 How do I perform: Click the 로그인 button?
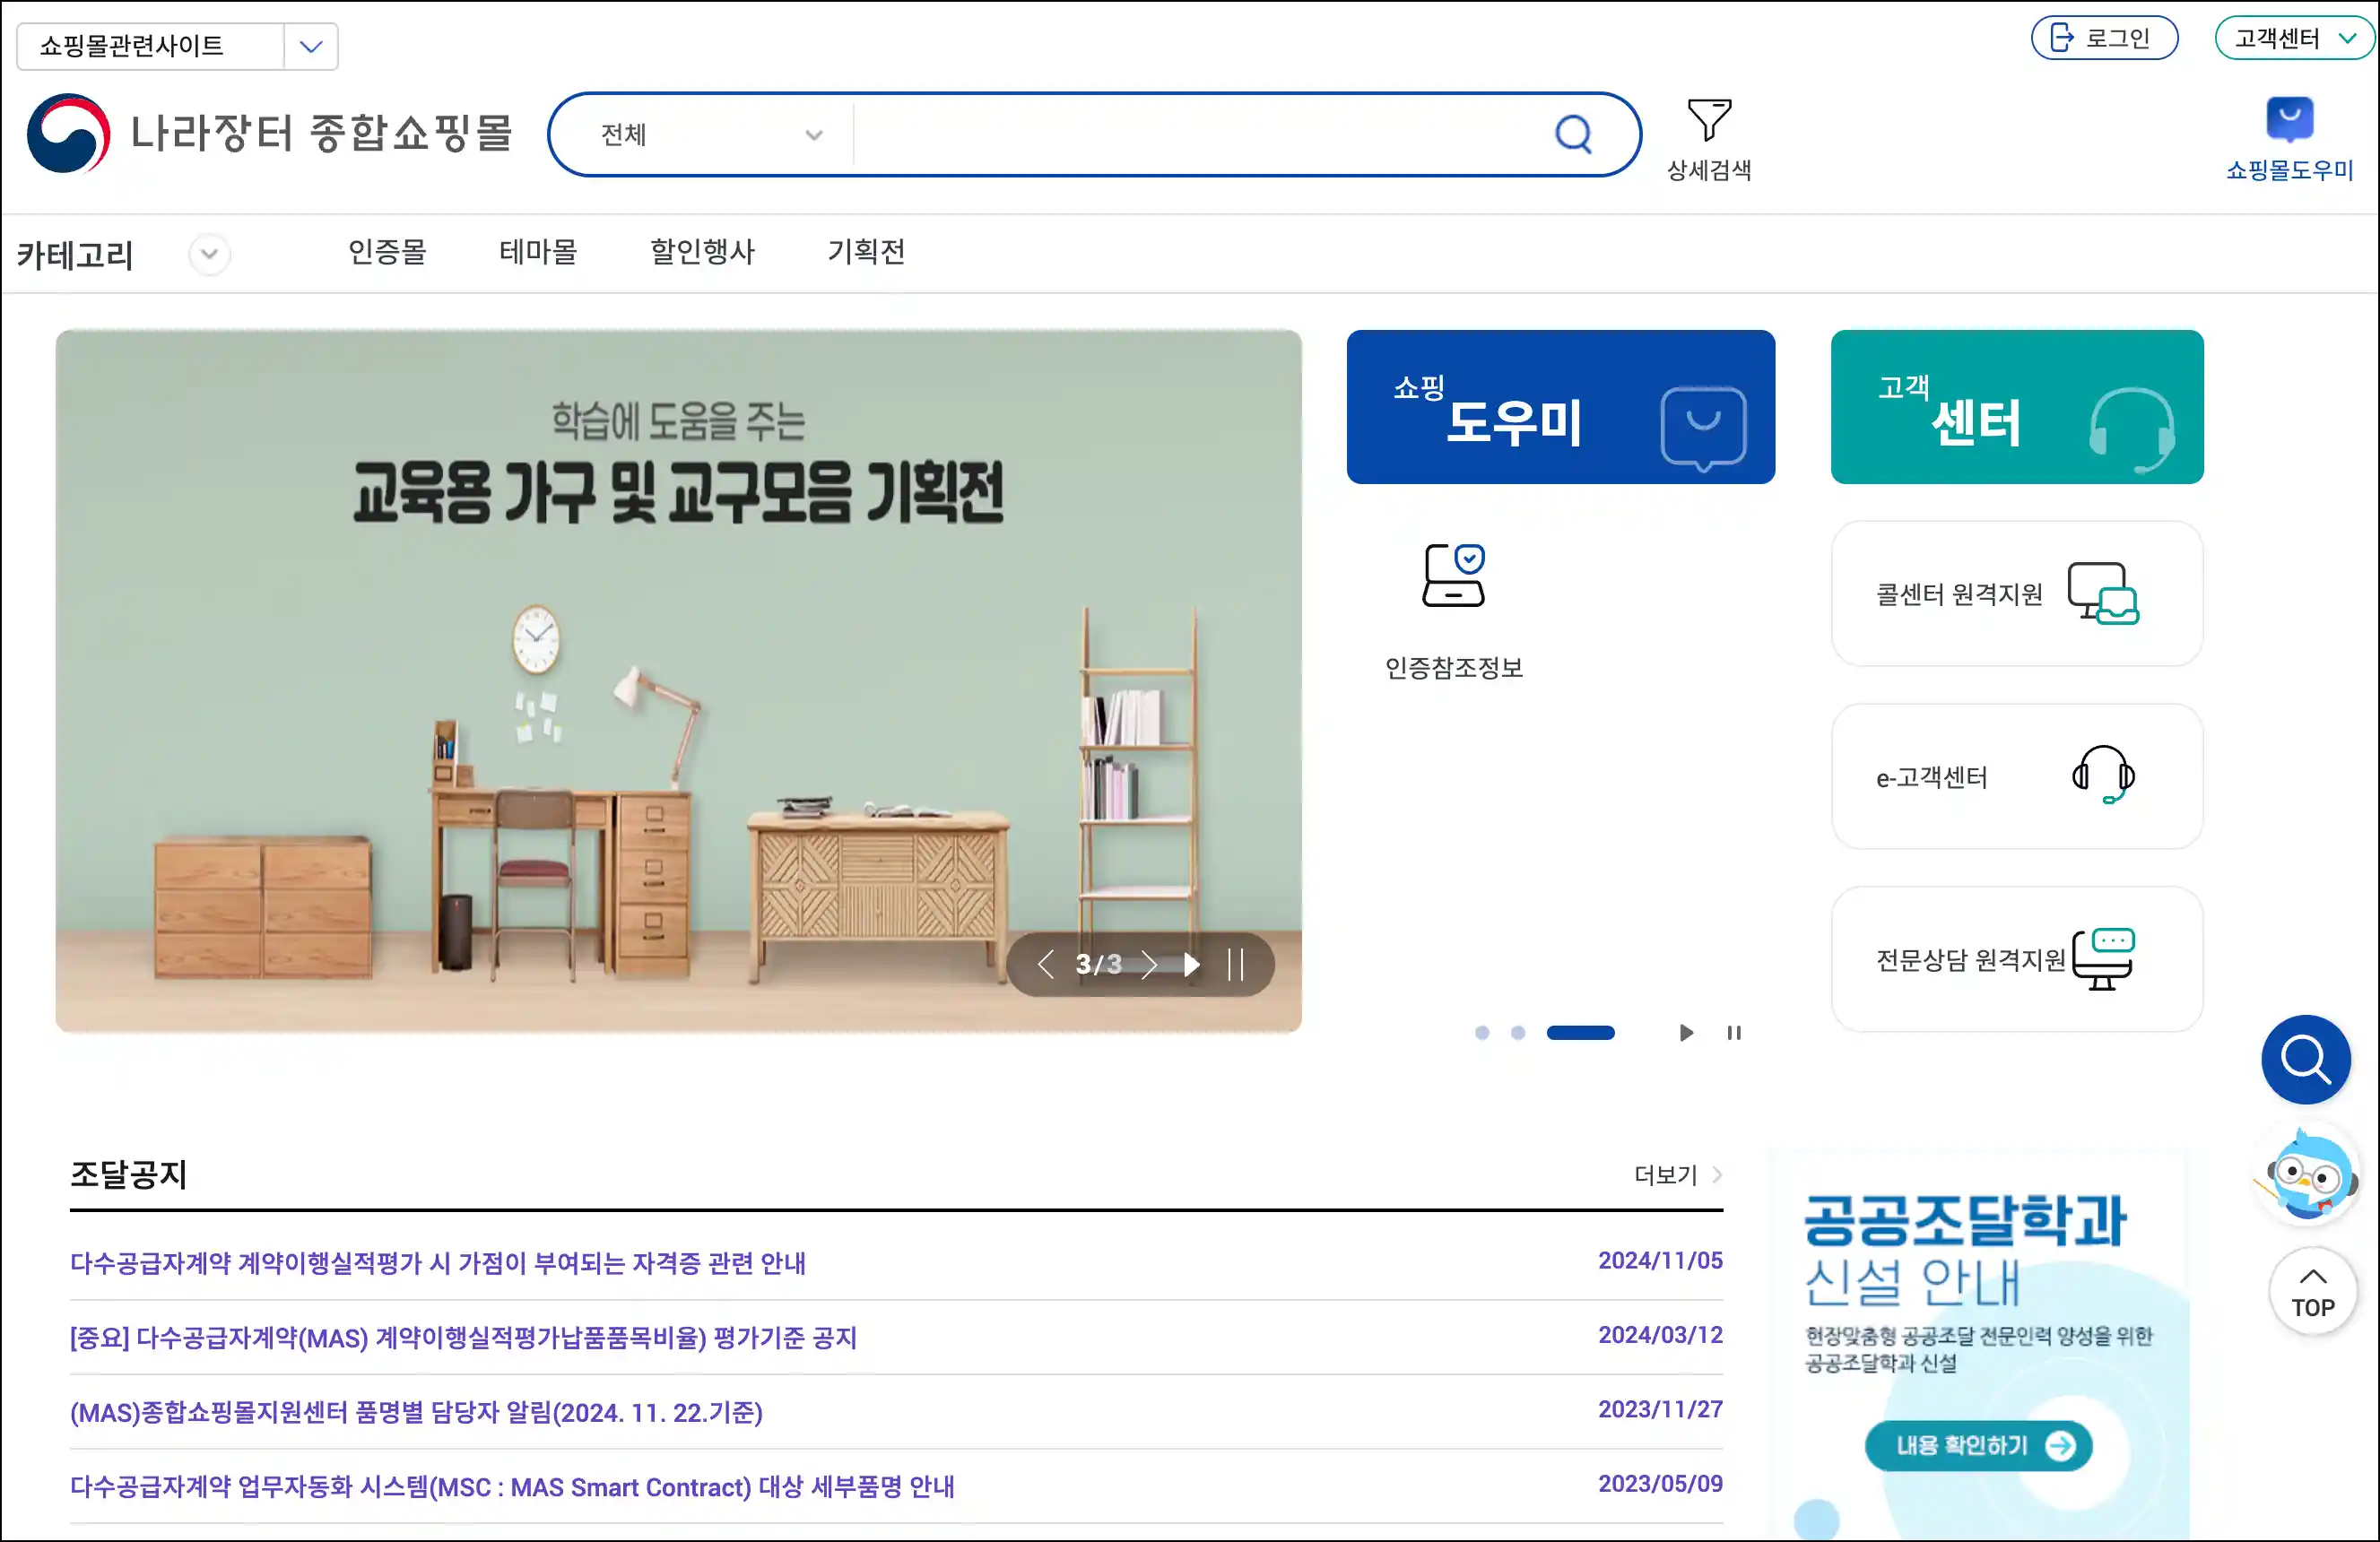(x=2103, y=38)
